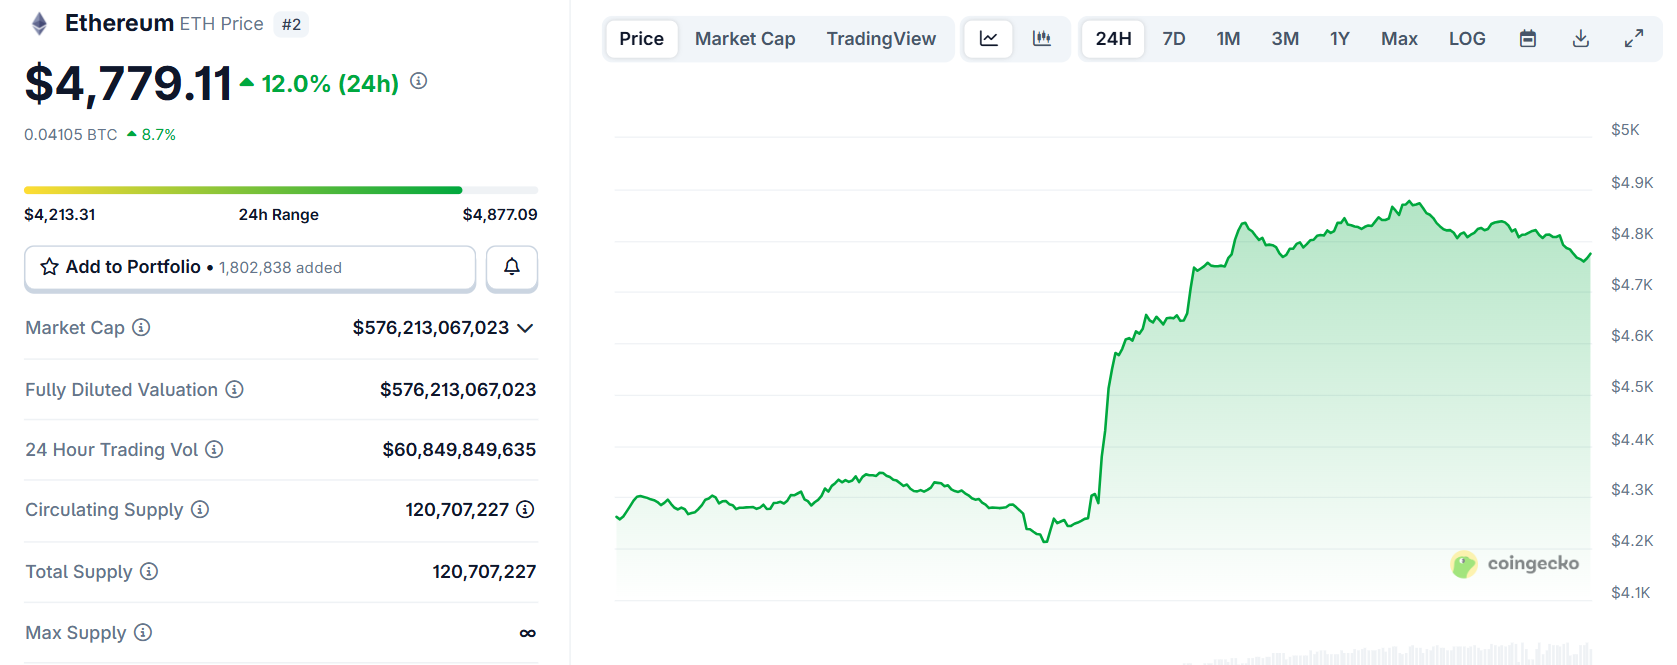Open calendar date range picker icon
Image resolution: width=1677 pixels, height=665 pixels.
(1528, 39)
